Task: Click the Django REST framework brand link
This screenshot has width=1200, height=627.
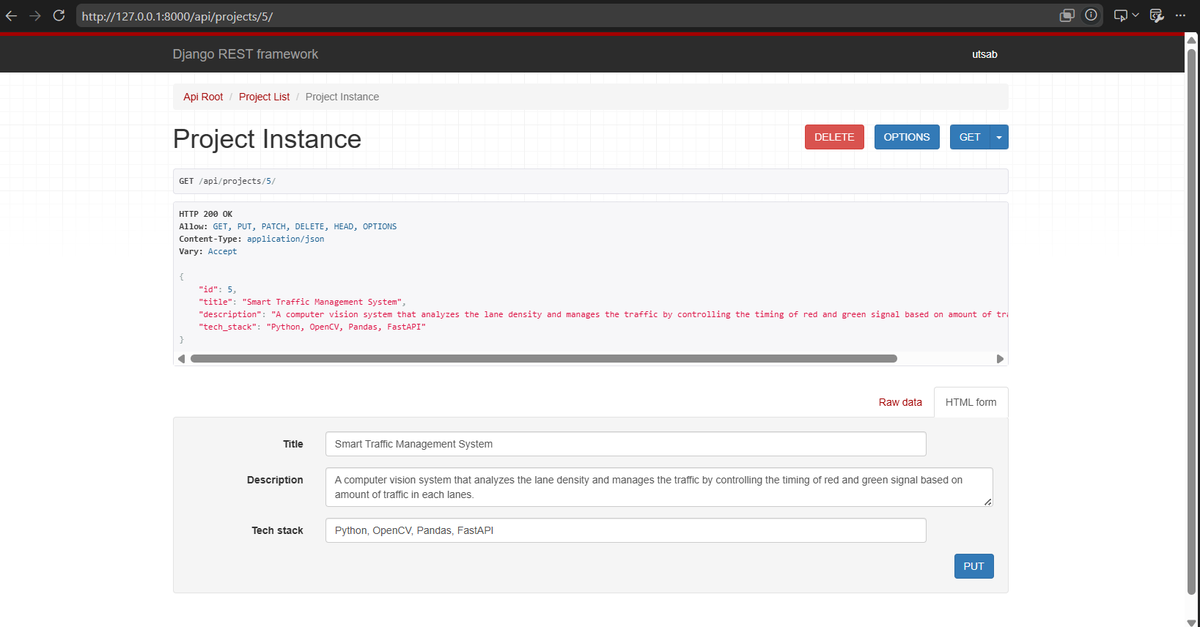Action: click(245, 54)
